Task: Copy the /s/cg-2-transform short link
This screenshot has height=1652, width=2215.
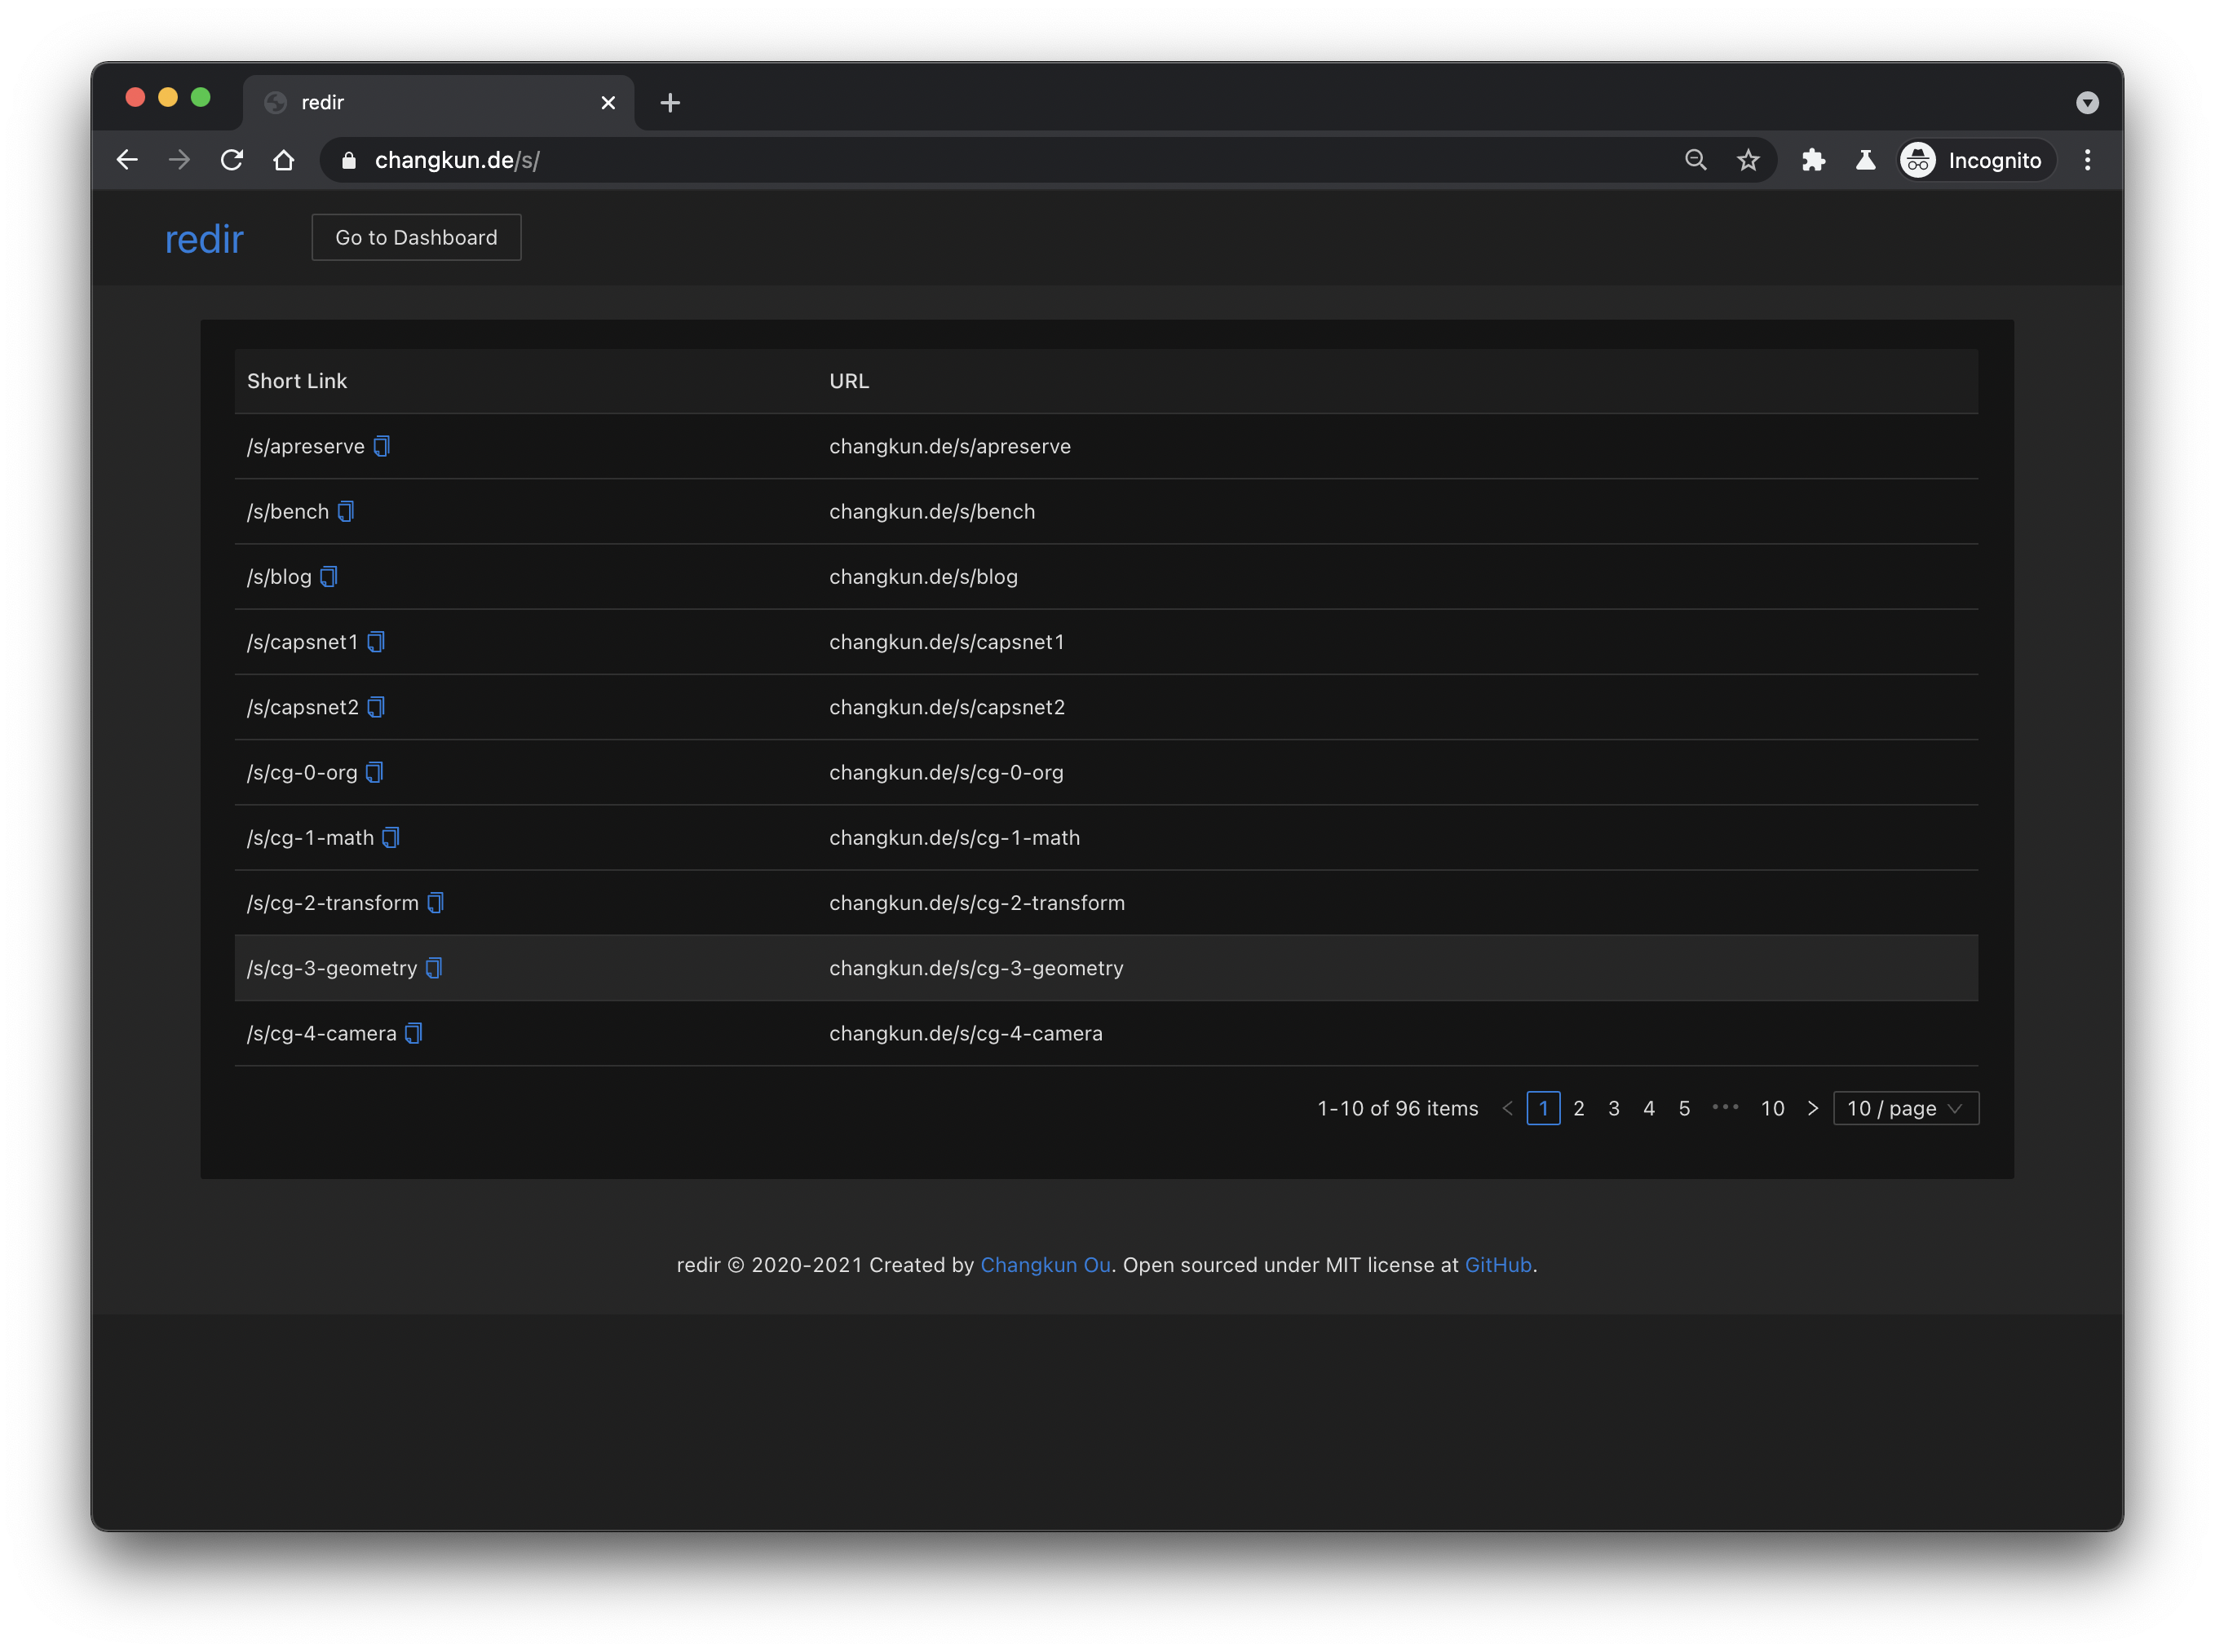Action: (435, 903)
